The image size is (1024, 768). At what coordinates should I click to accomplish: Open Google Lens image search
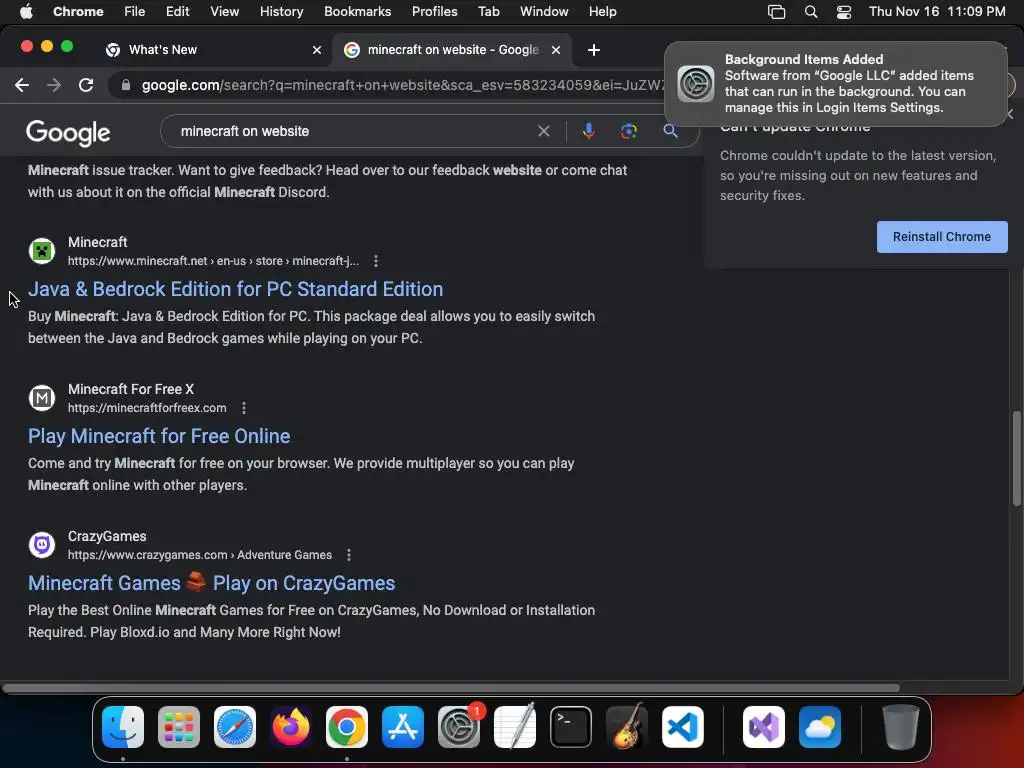(628, 131)
